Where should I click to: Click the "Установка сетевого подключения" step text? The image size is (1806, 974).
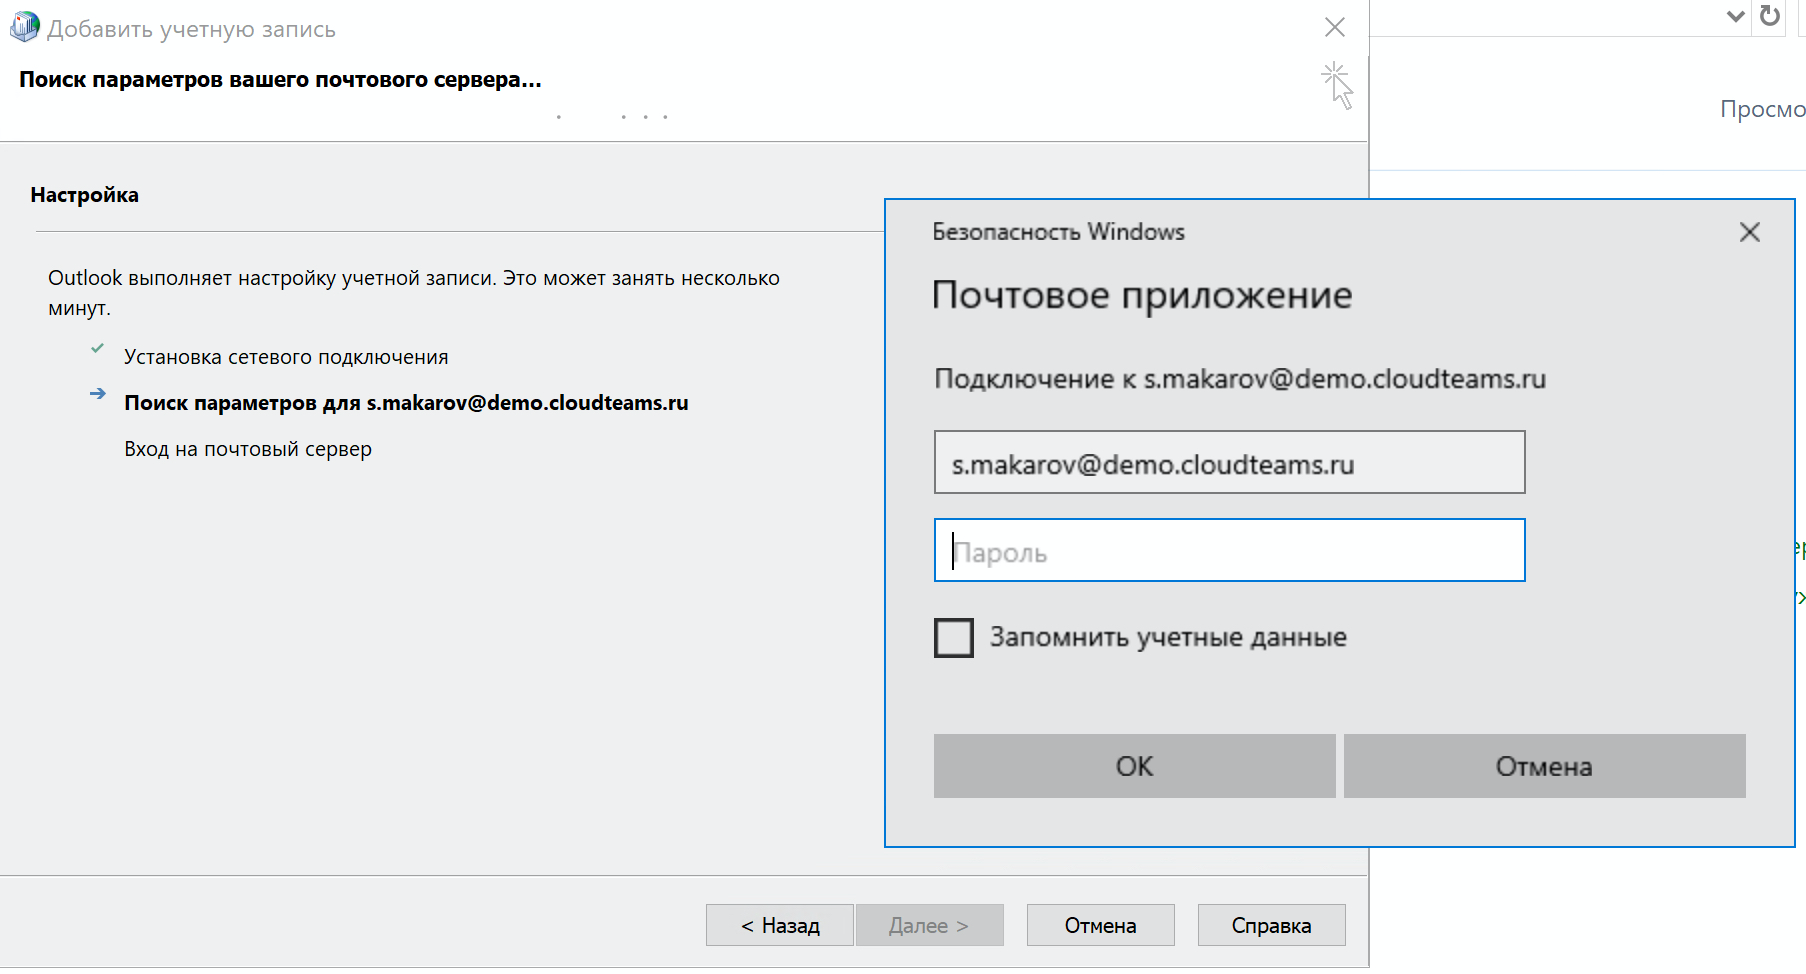pyautogui.click(x=286, y=357)
